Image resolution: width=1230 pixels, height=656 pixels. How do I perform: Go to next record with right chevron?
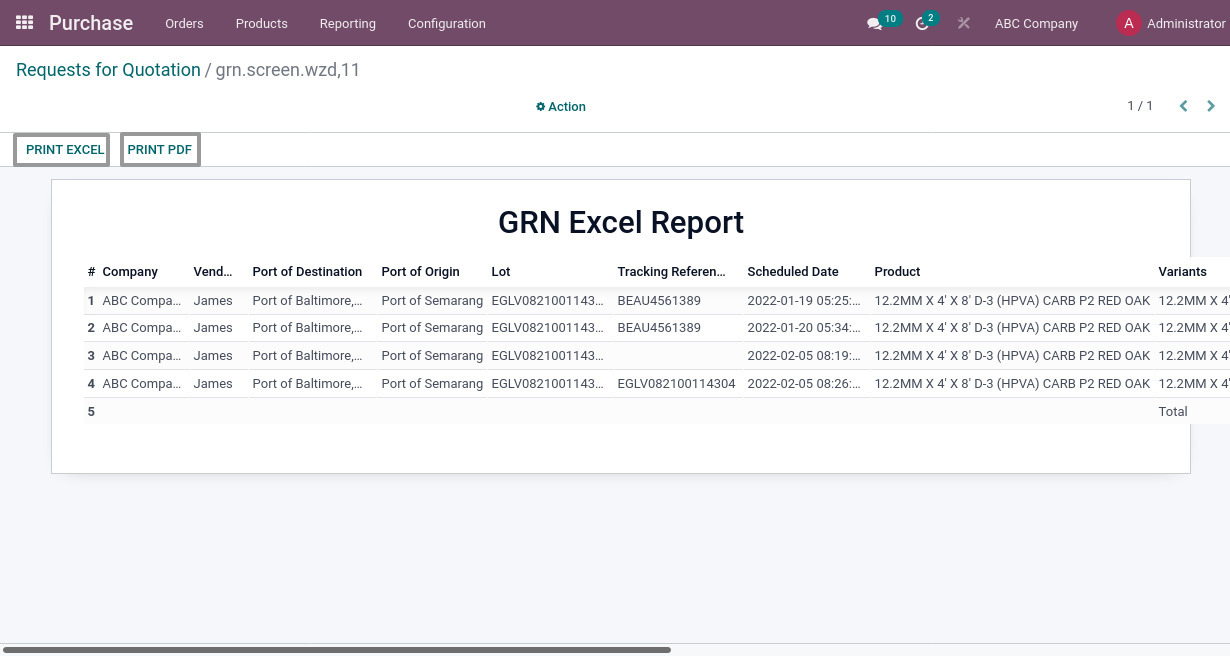(1210, 105)
